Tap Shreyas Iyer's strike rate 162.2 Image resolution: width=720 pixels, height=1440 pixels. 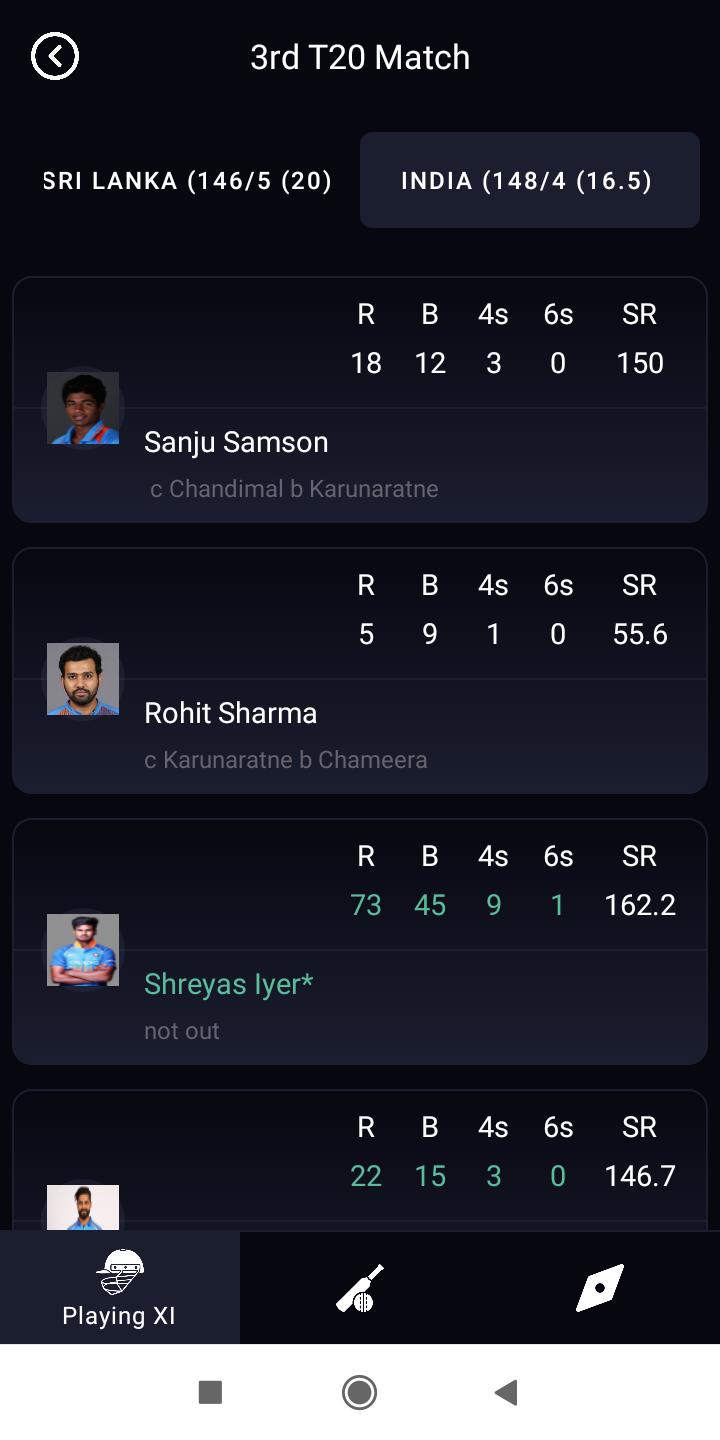[x=640, y=905]
